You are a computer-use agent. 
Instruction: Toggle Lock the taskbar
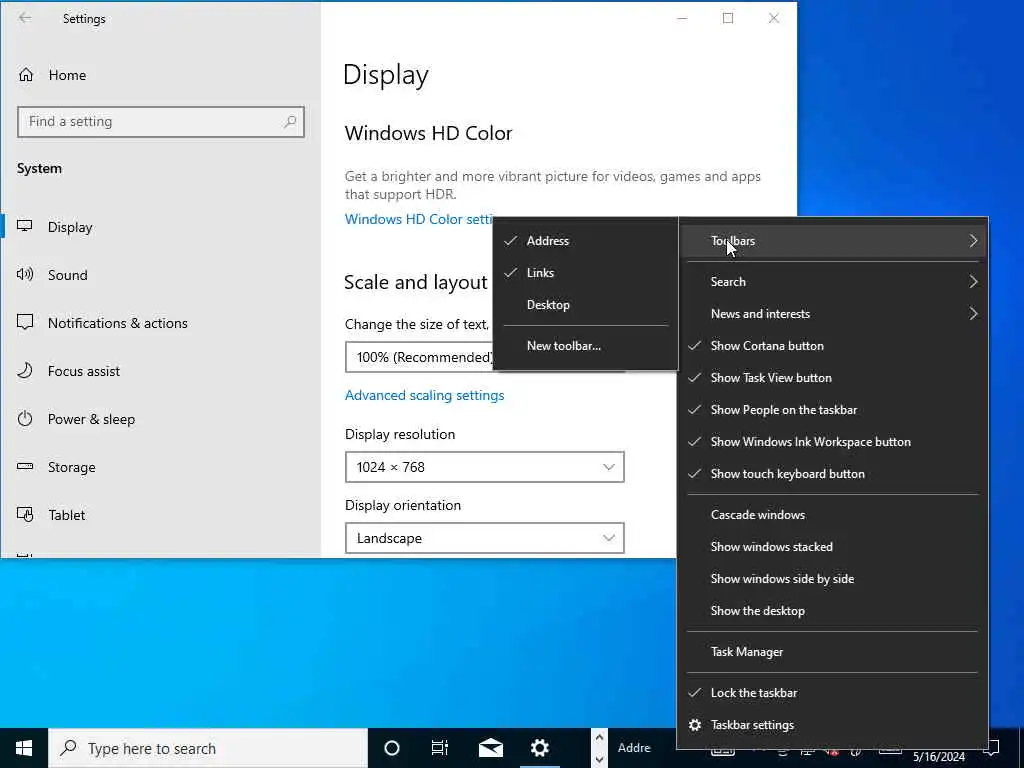coord(833,693)
